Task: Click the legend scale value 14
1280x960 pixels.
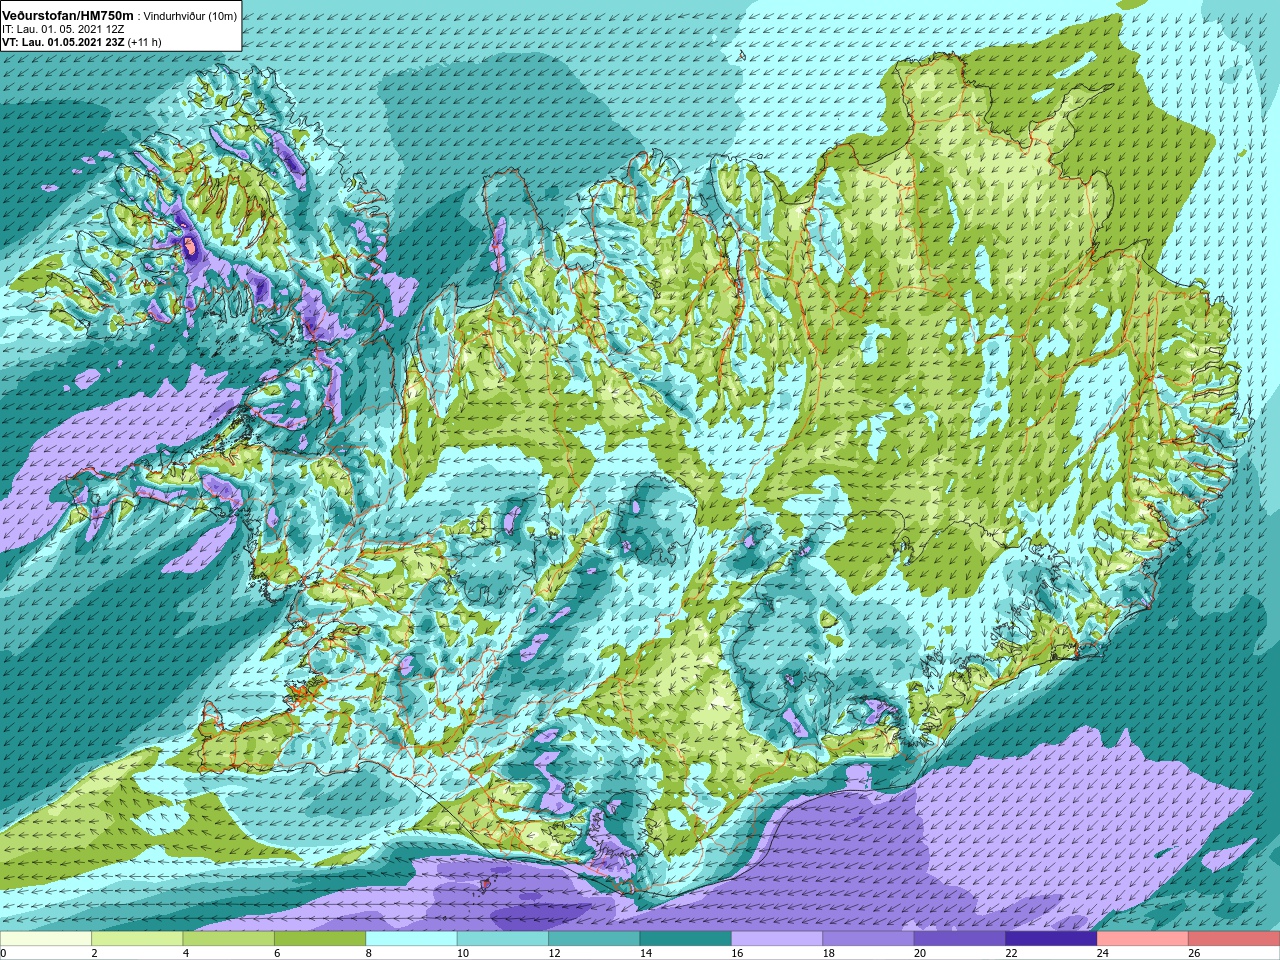Action: [x=645, y=953]
